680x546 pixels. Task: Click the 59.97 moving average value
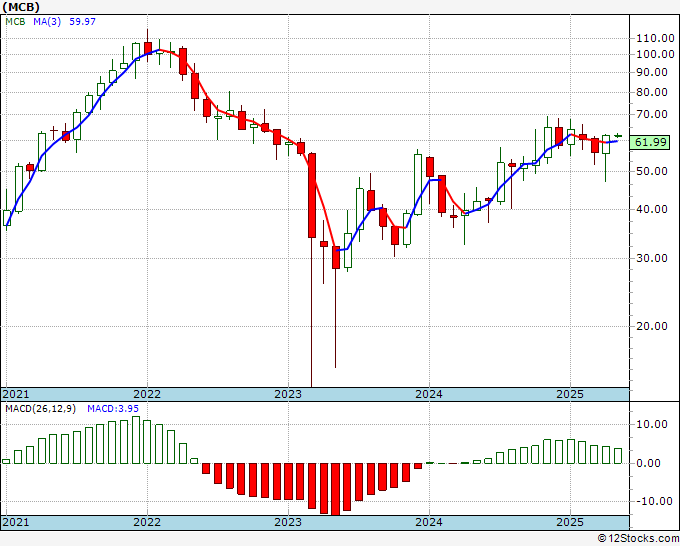pyautogui.click(x=82, y=22)
